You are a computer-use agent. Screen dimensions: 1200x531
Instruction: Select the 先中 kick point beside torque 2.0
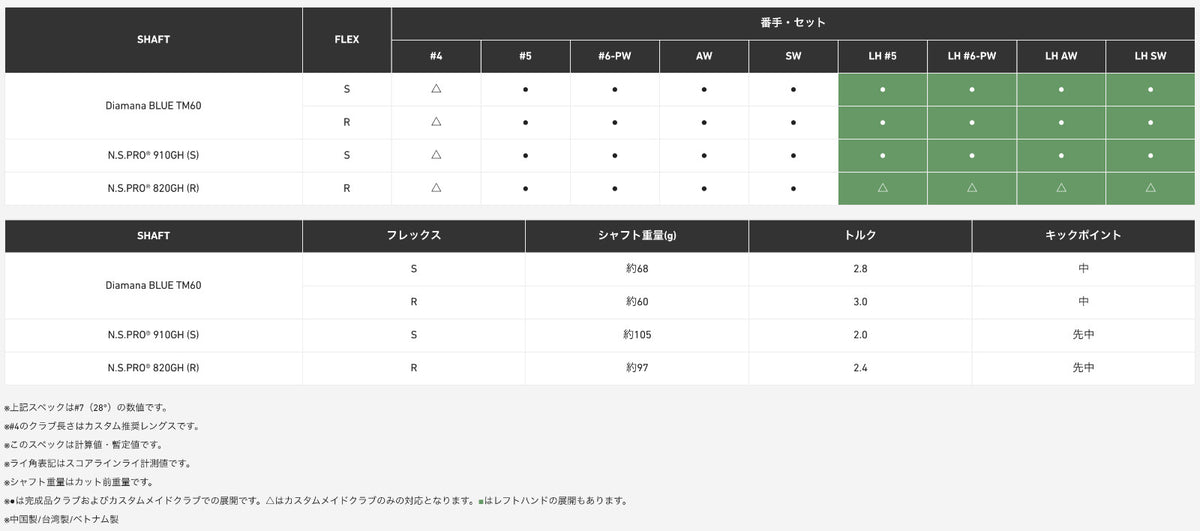click(1084, 335)
